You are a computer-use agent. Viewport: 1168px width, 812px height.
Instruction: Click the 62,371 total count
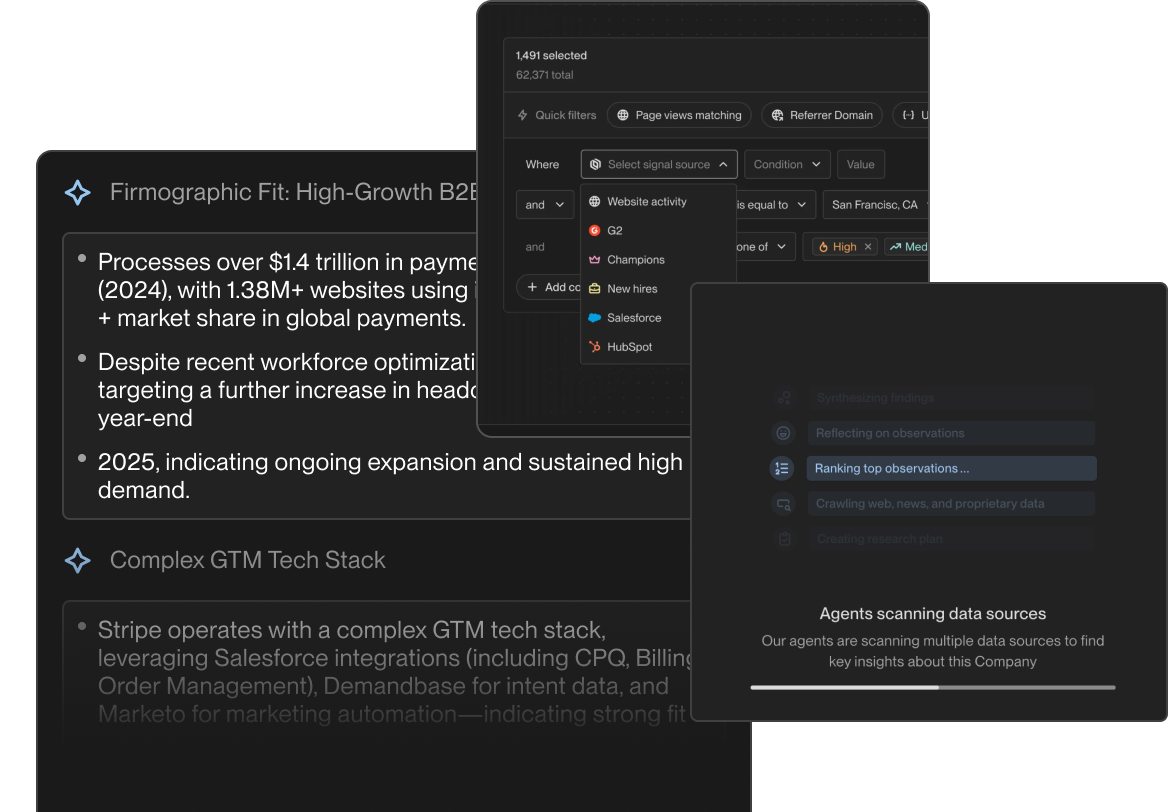(545, 74)
